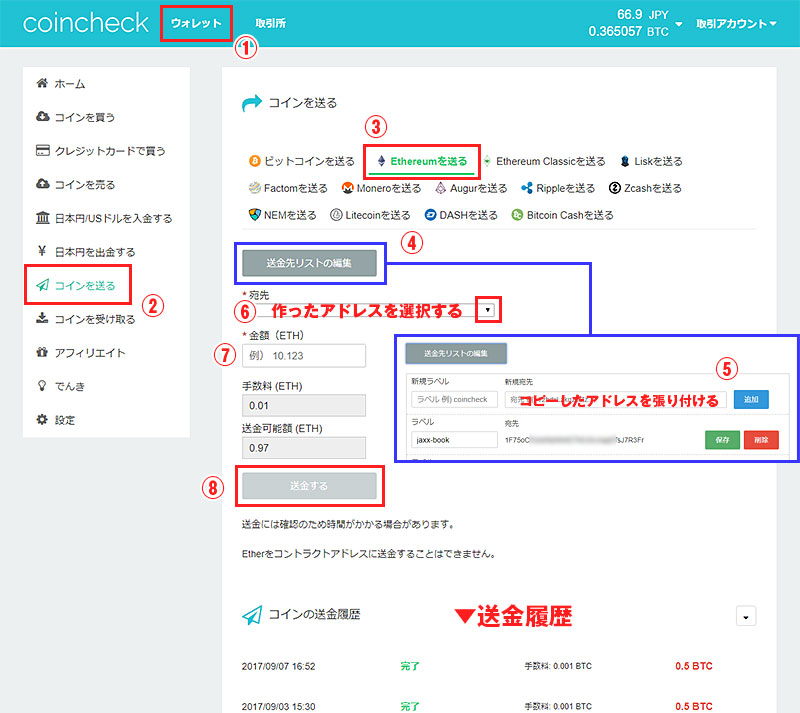Switch to the 取引所 tab
The height and width of the screenshot is (713, 800).
coord(270,23)
